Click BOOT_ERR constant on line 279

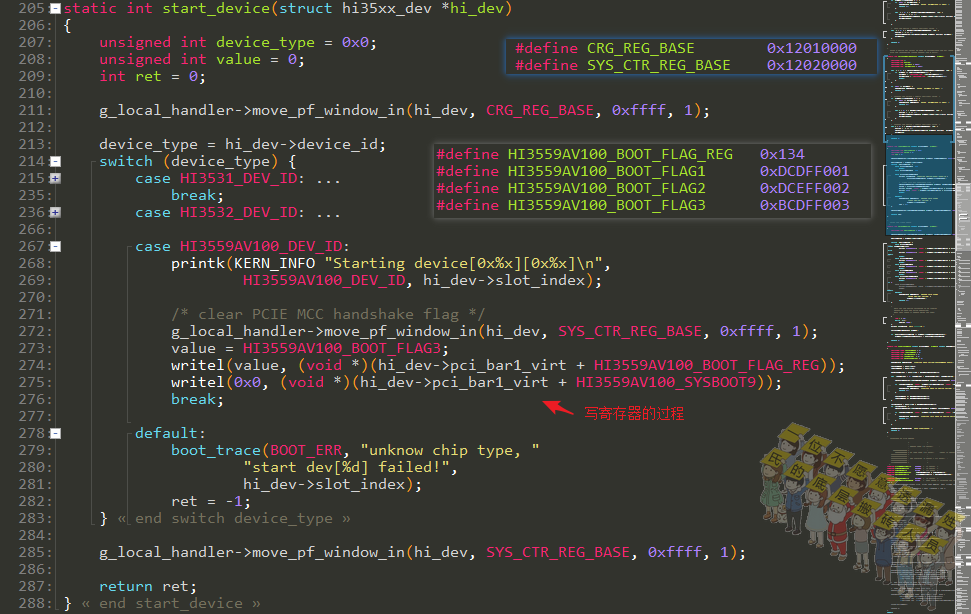click(306, 451)
